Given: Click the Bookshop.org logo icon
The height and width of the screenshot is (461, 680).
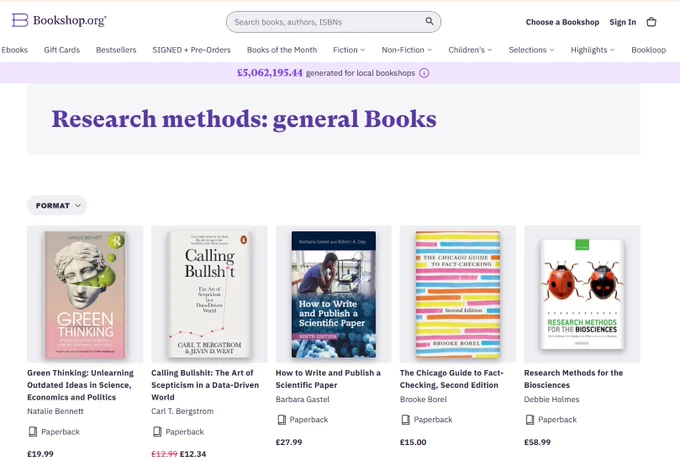Looking at the screenshot, I should pos(20,20).
